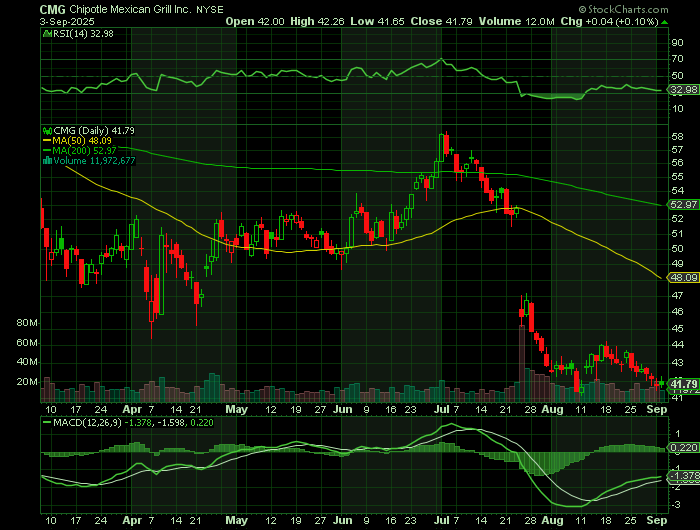Click the 60M volume scale label
The height and width of the screenshot is (530, 700).
coord(27,343)
